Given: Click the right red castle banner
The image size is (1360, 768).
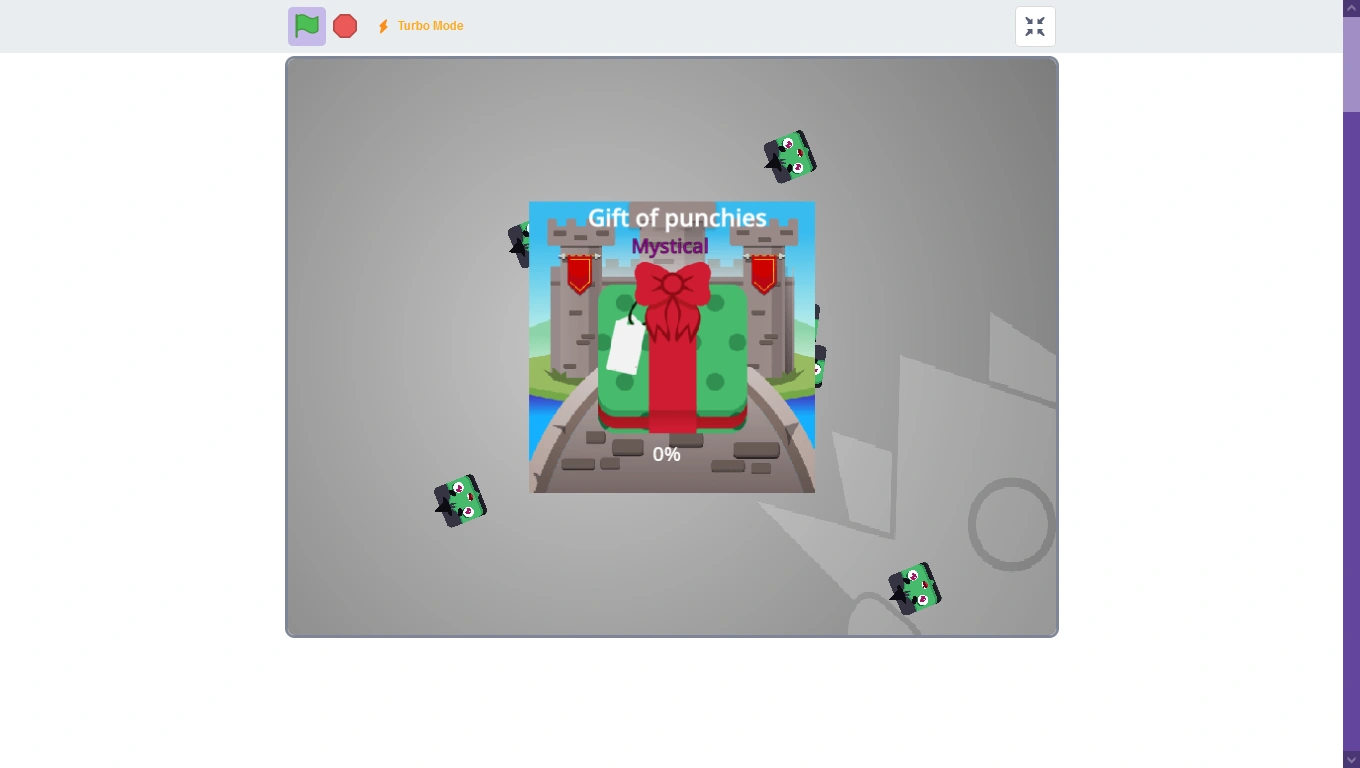Looking at the screenshot, I should point(763,273).
